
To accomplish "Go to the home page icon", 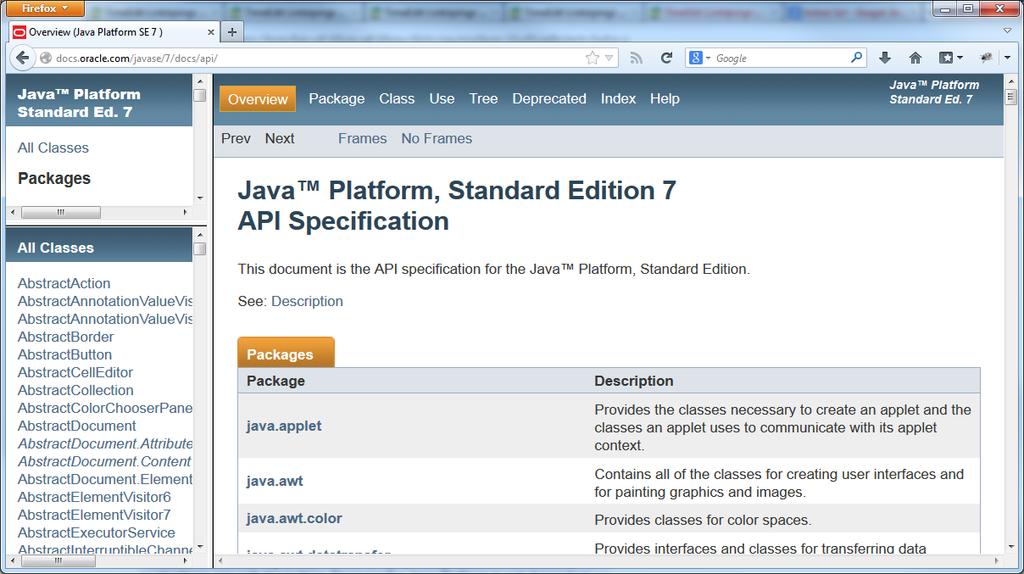I will pyautogui.click(x=916, y=58).
